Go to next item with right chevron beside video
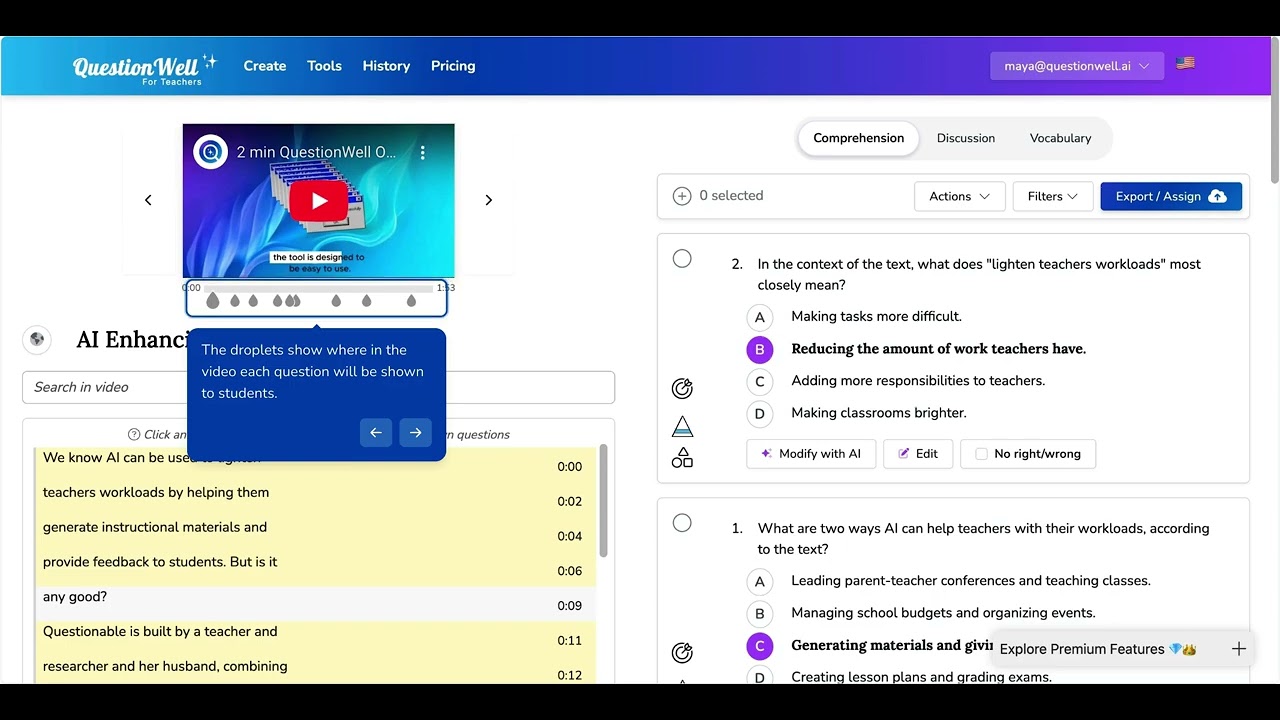This screenshot has height=720, width=1280. click(489, 200)
